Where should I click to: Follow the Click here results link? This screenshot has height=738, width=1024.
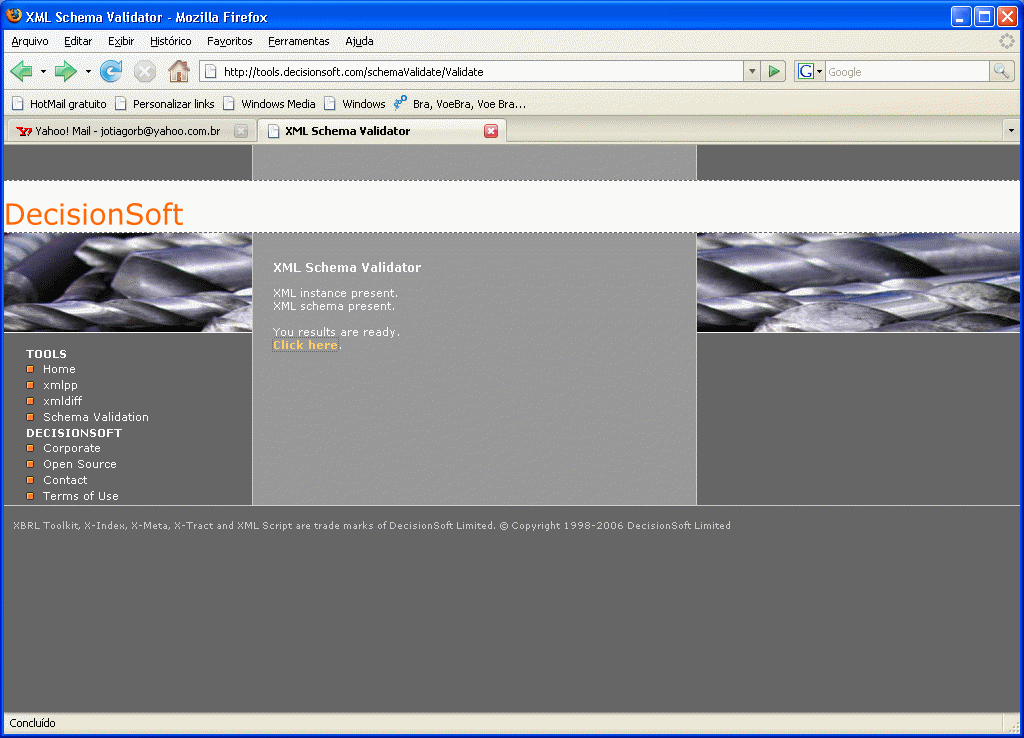point(305,345)
